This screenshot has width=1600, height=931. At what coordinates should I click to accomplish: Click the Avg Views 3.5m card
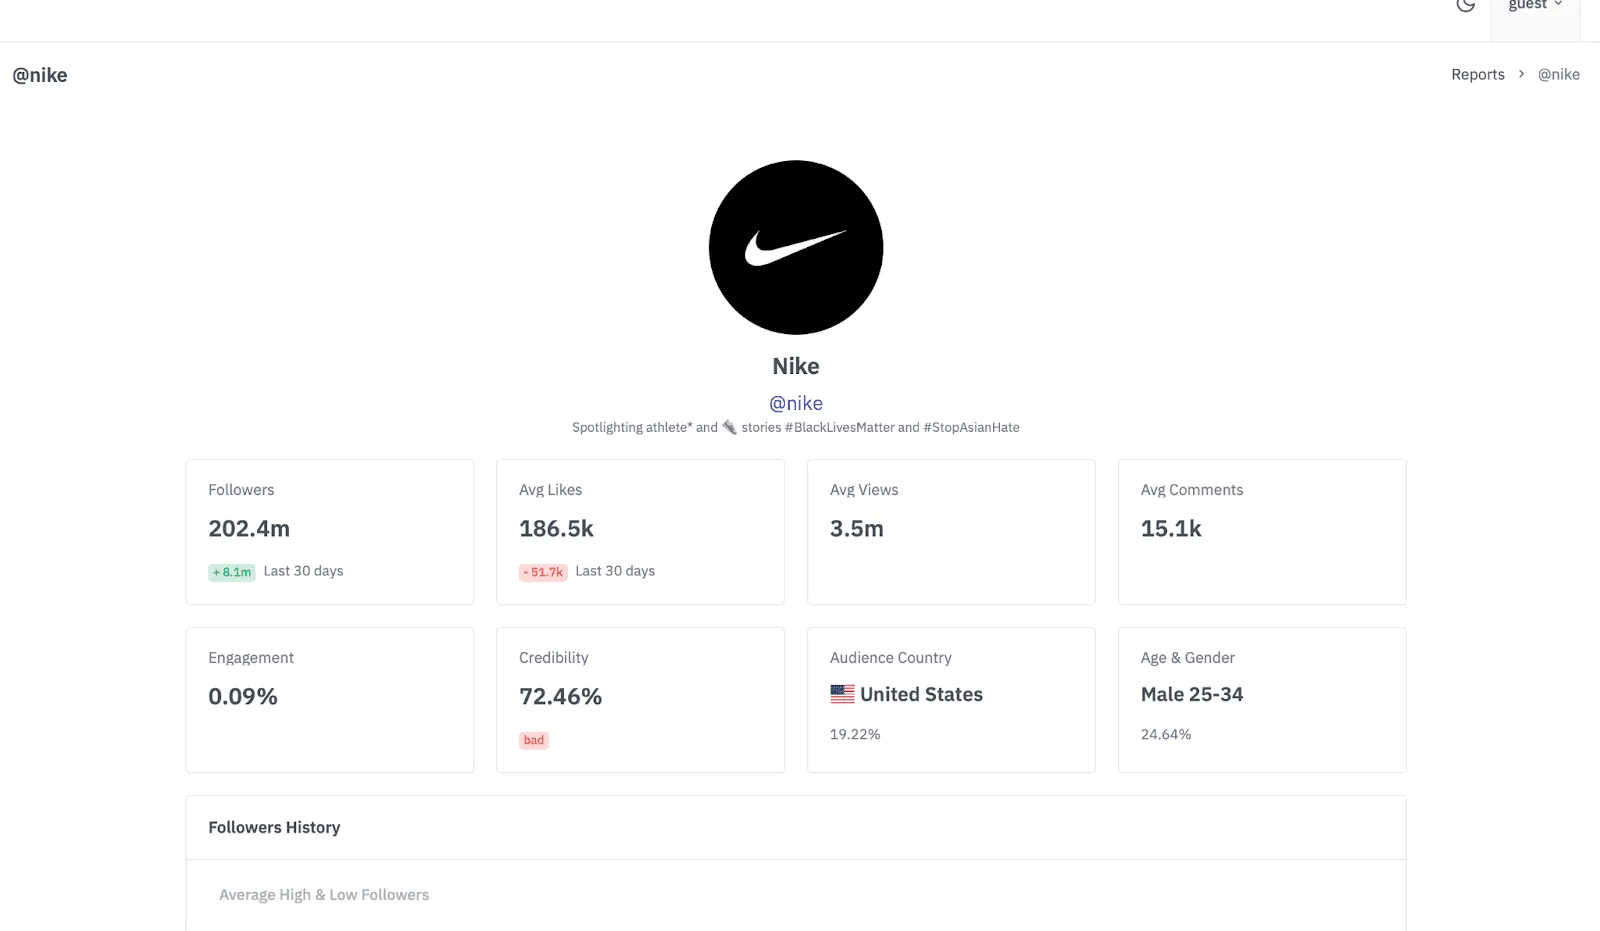(x=950, y=531)
